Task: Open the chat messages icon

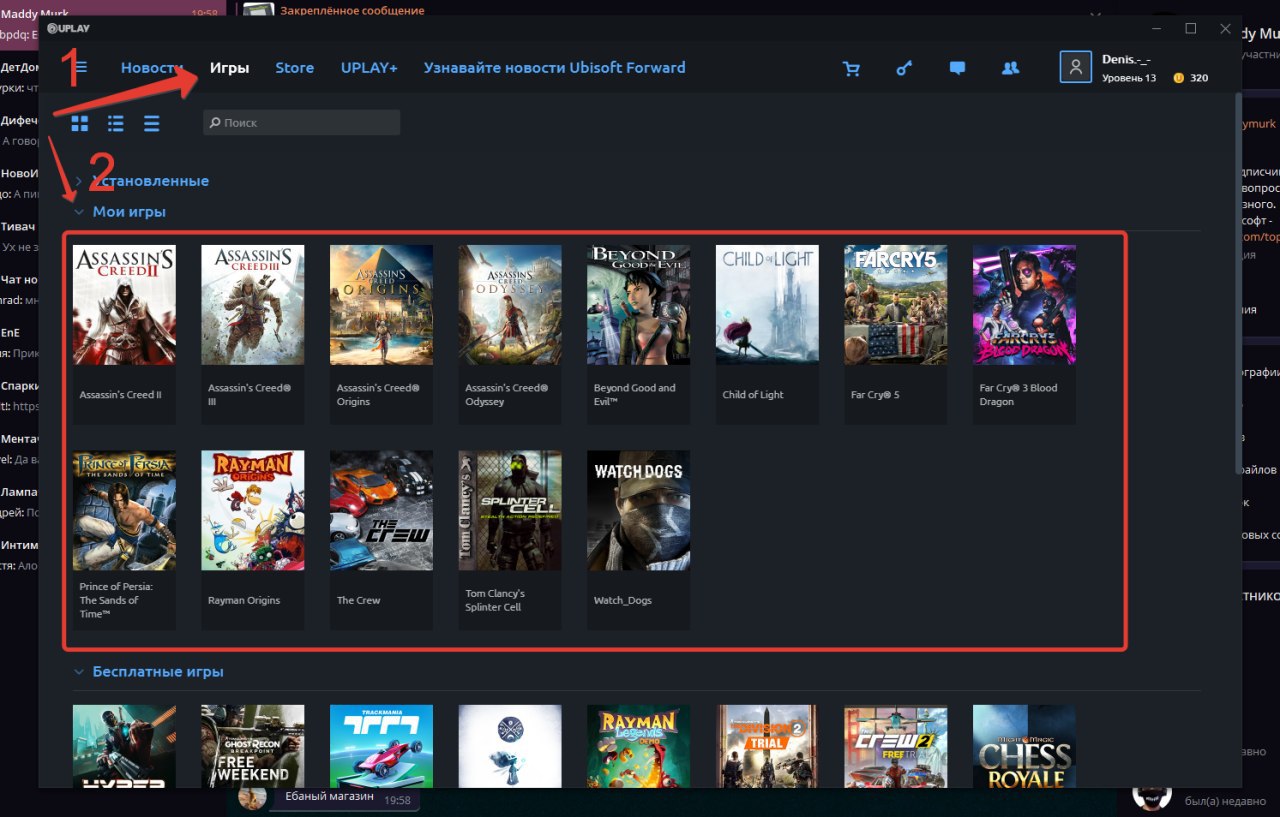Action: coord(957,68)
